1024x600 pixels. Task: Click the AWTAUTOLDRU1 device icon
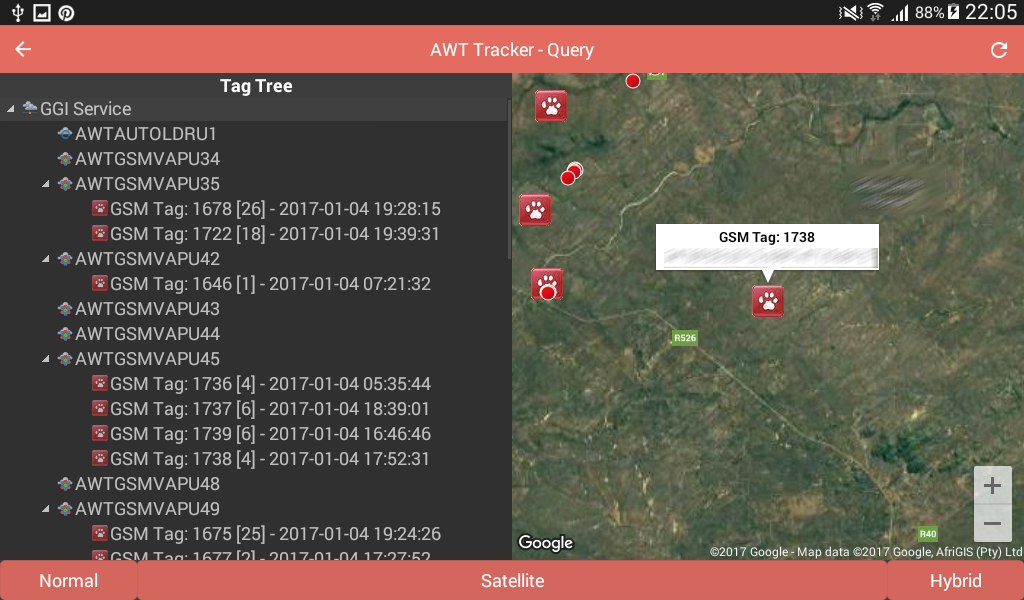(65, 134)
